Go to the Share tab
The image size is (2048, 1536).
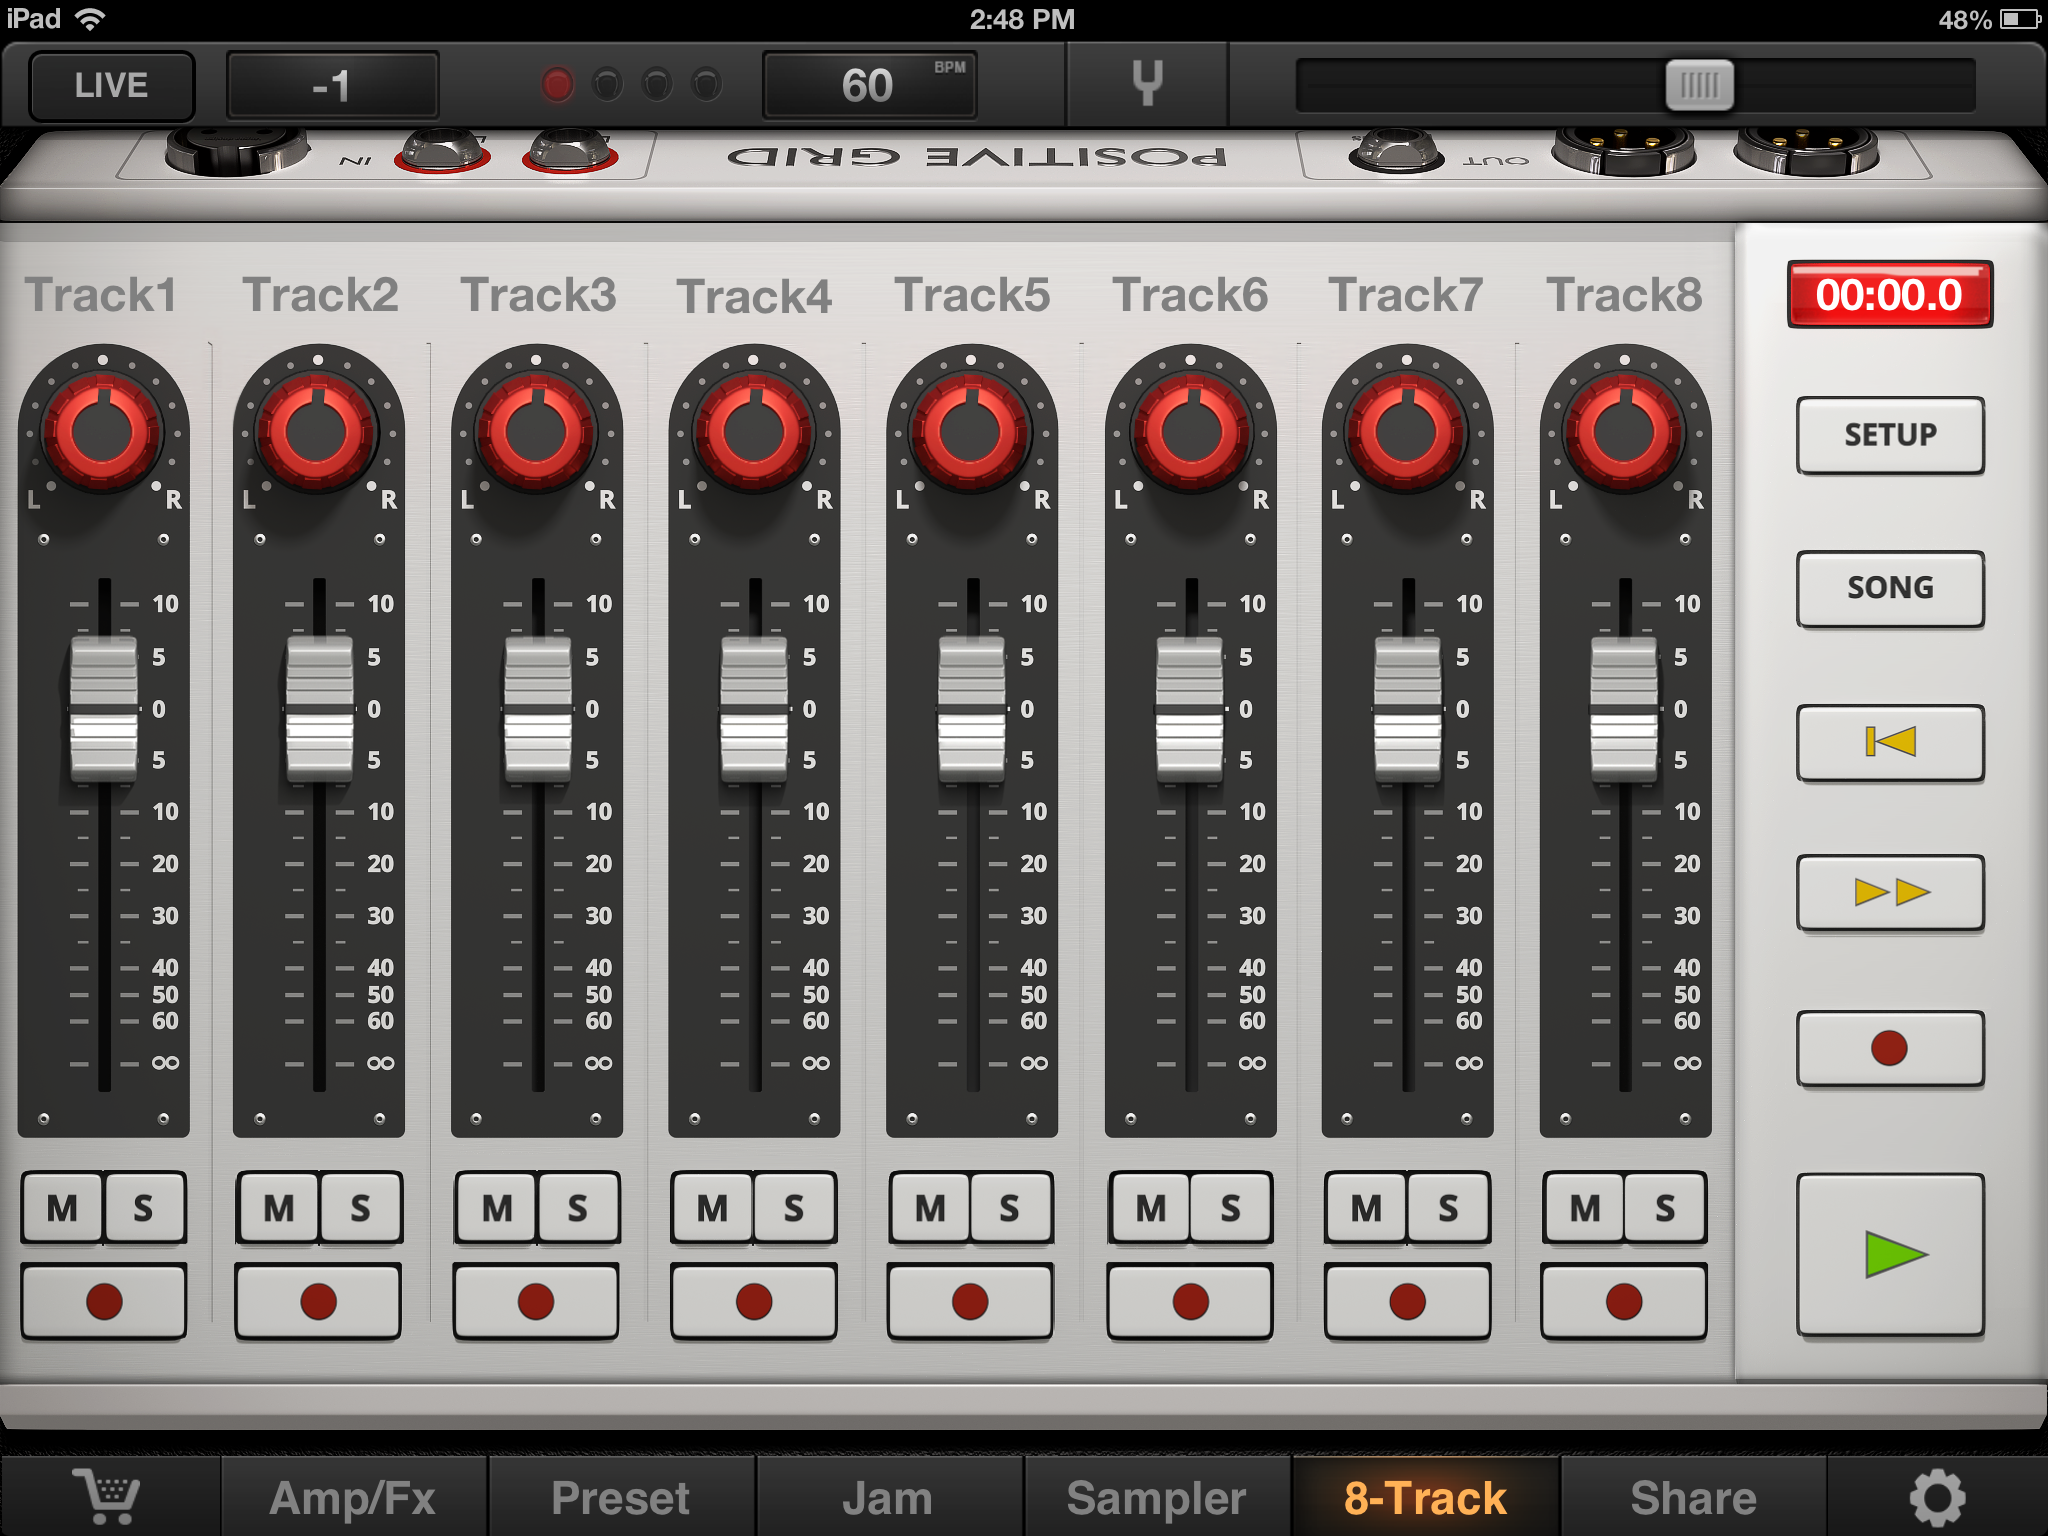tap(1693, 1497)
